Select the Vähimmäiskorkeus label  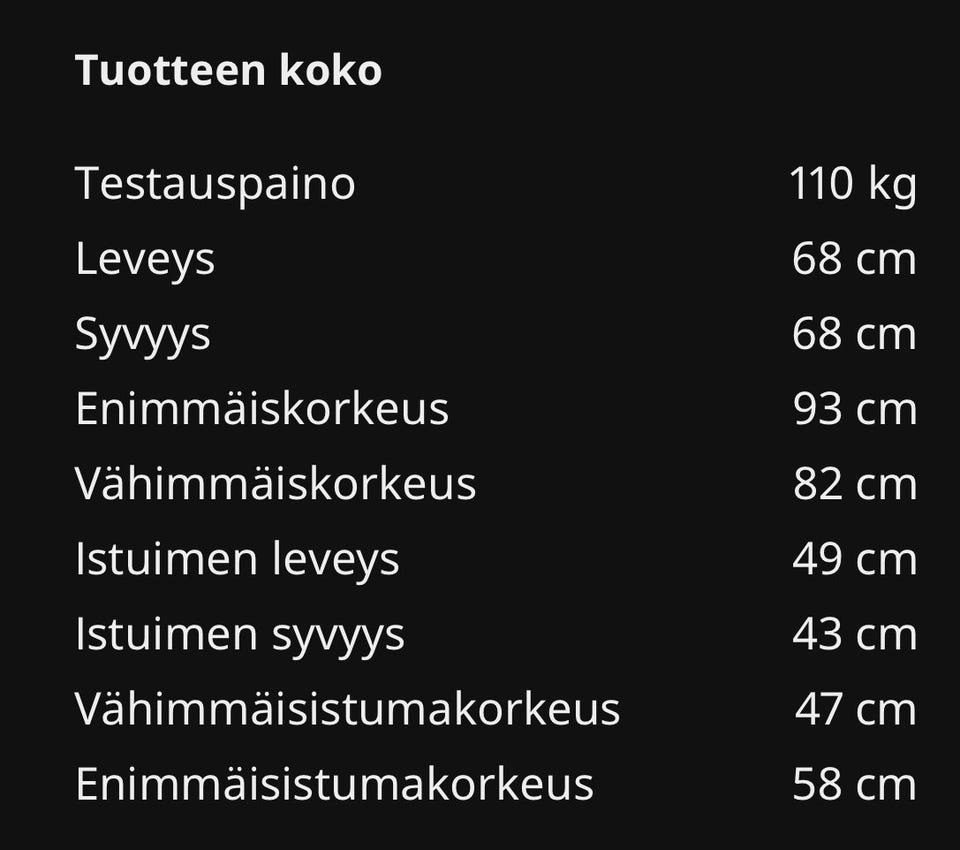275,484
